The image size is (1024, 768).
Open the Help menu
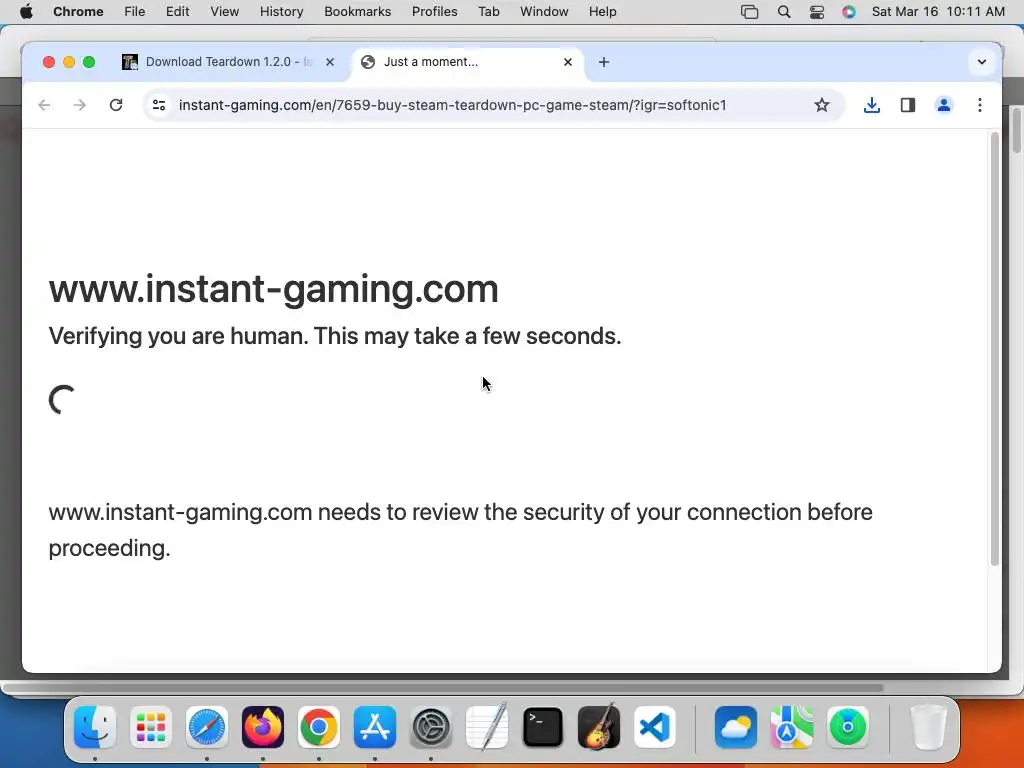tap(602, 12)
